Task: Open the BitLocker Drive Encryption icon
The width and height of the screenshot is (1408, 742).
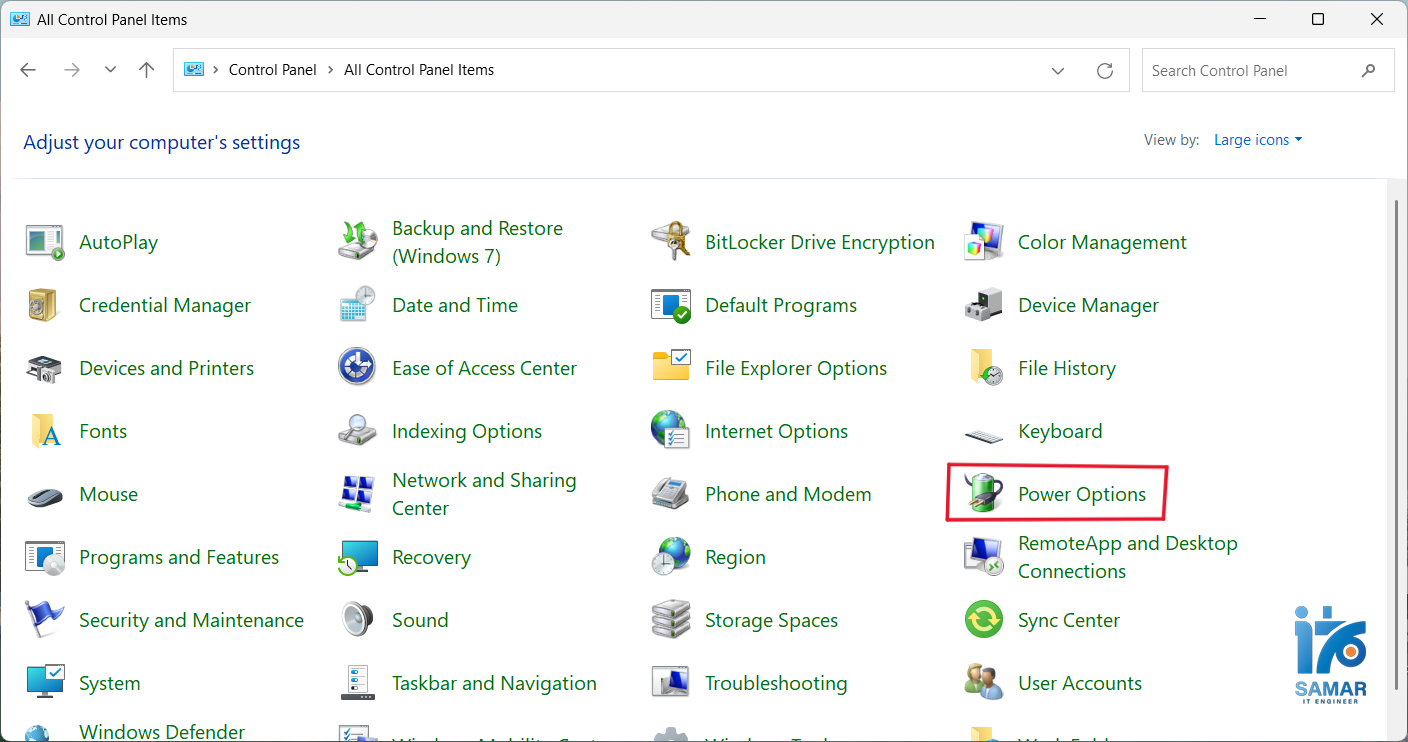Action: pyautogui.click(x=670, y=242)
